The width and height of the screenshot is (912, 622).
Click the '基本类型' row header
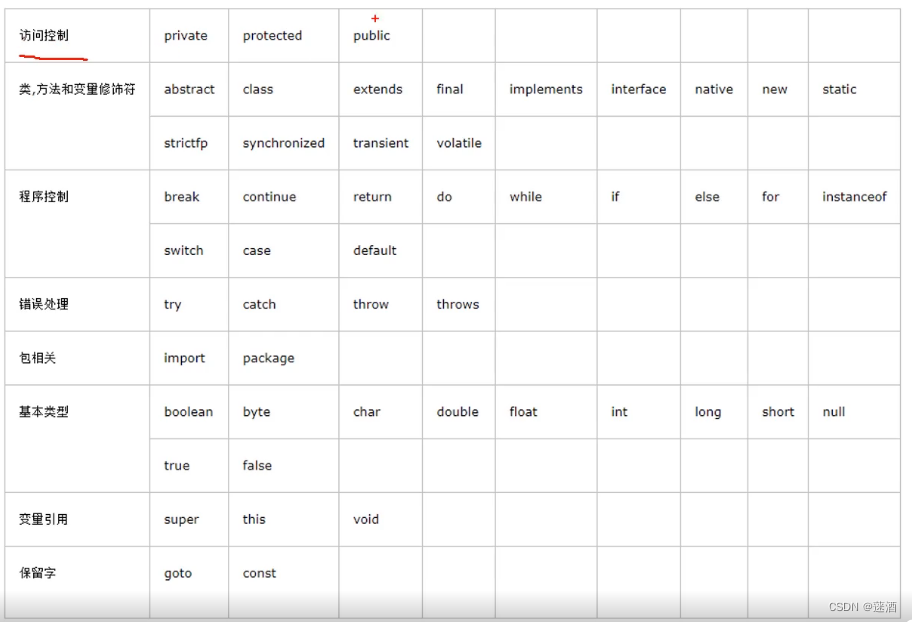tap(44, 412)
